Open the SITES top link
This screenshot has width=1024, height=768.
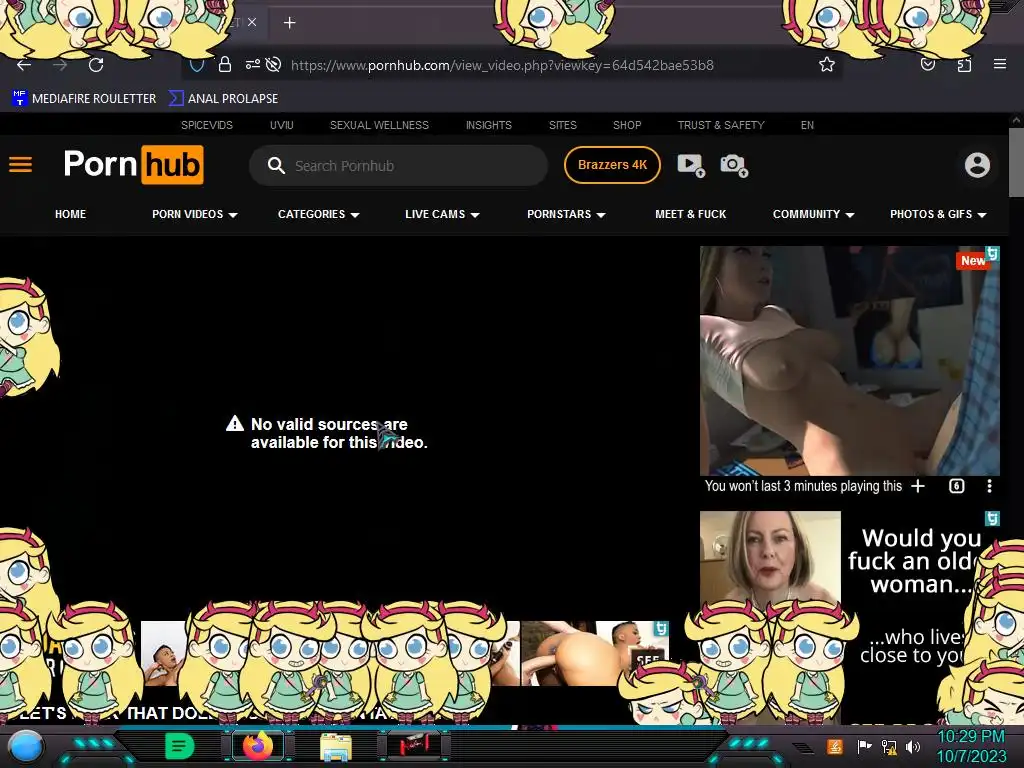tap(562, 125)
